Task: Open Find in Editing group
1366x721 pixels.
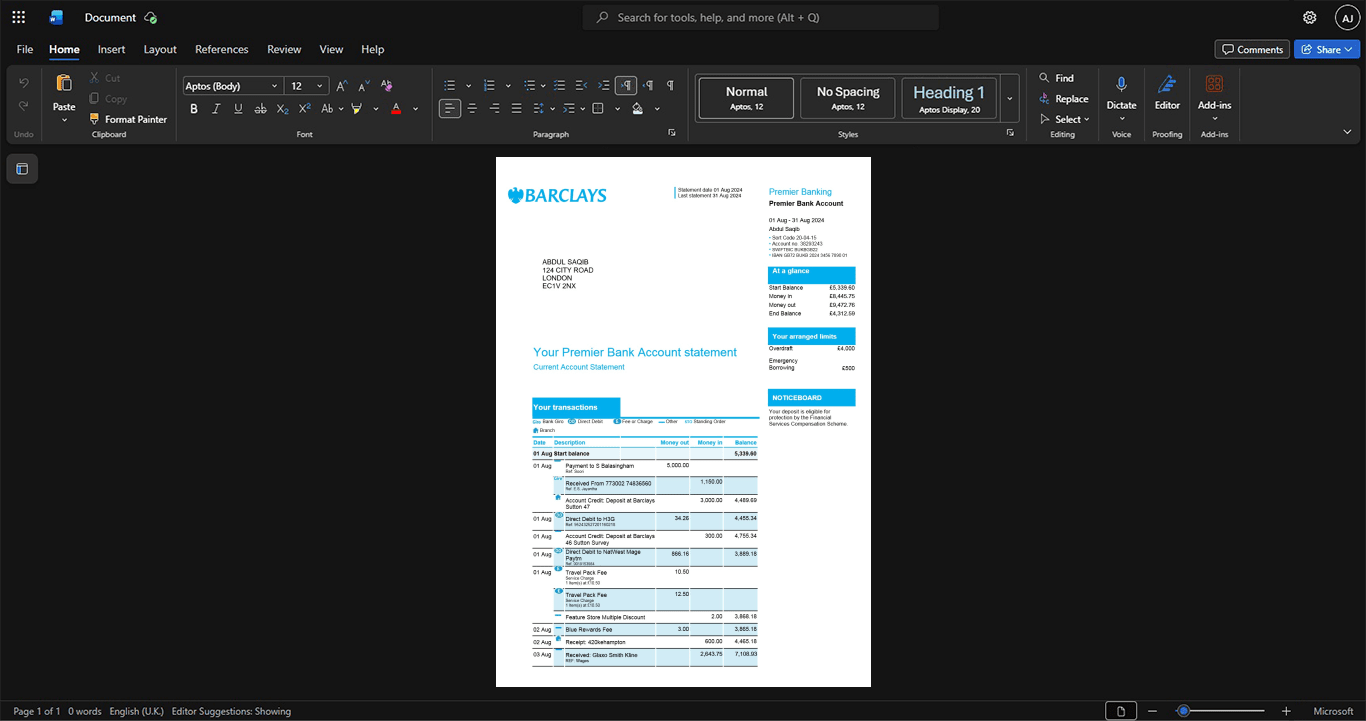Action: 1056,78
